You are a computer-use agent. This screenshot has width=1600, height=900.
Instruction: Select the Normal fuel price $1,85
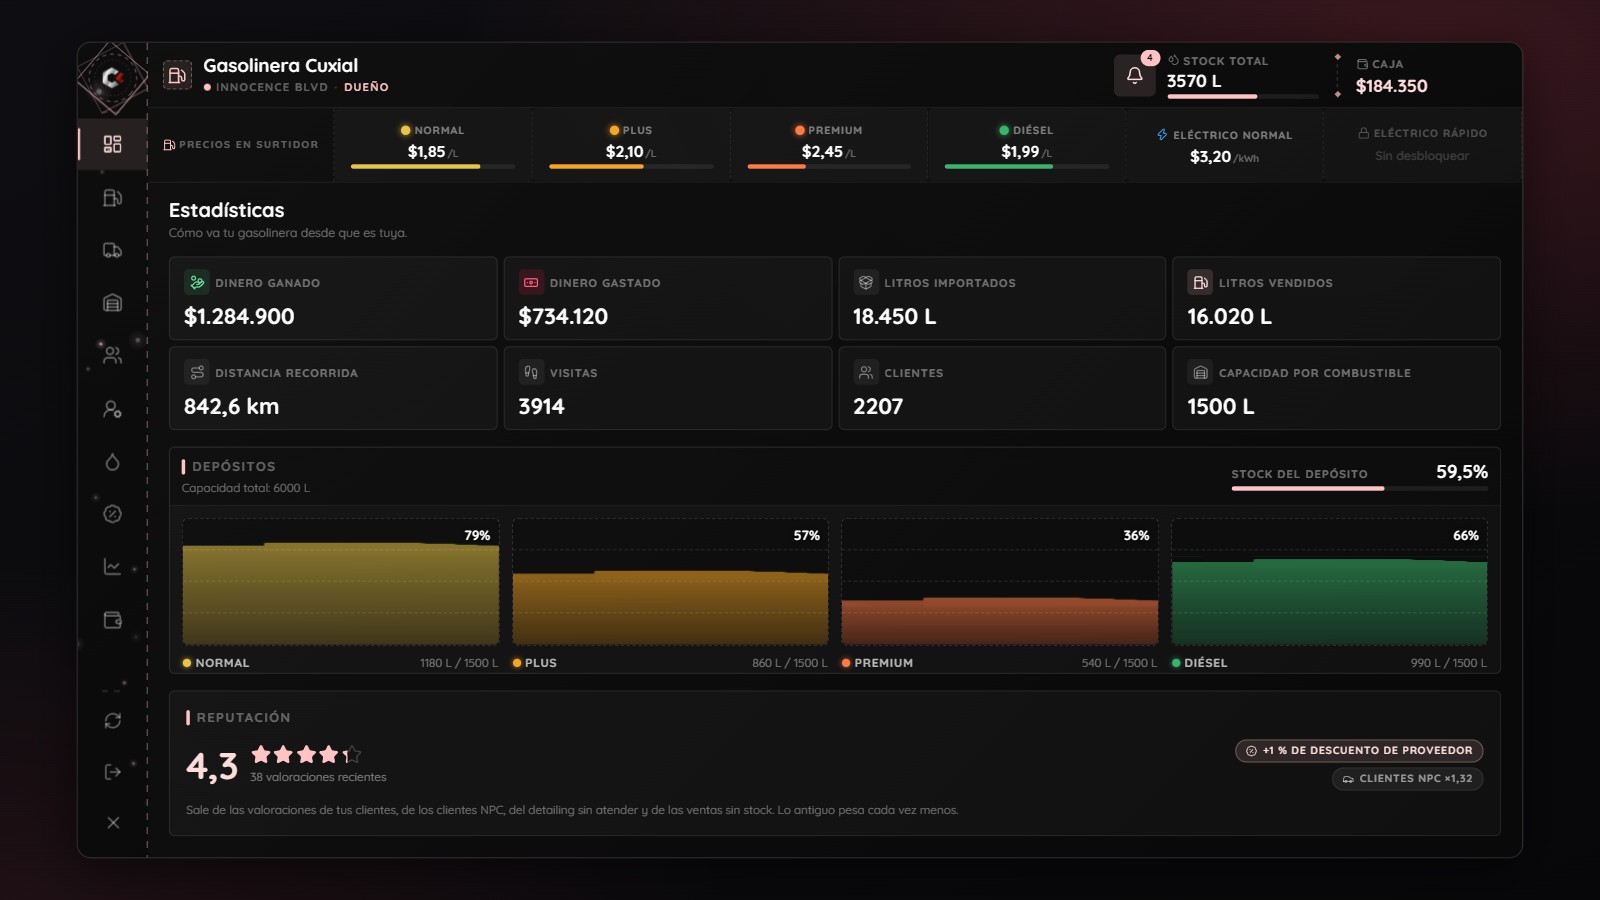coord(432,145)
